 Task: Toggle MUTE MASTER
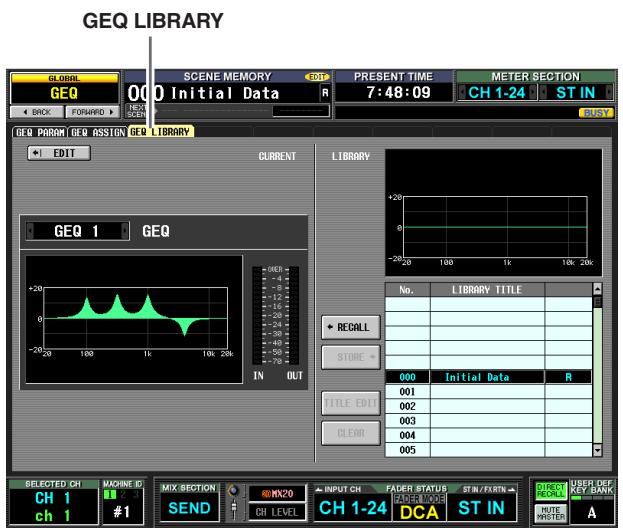click(x=550, y=513)
